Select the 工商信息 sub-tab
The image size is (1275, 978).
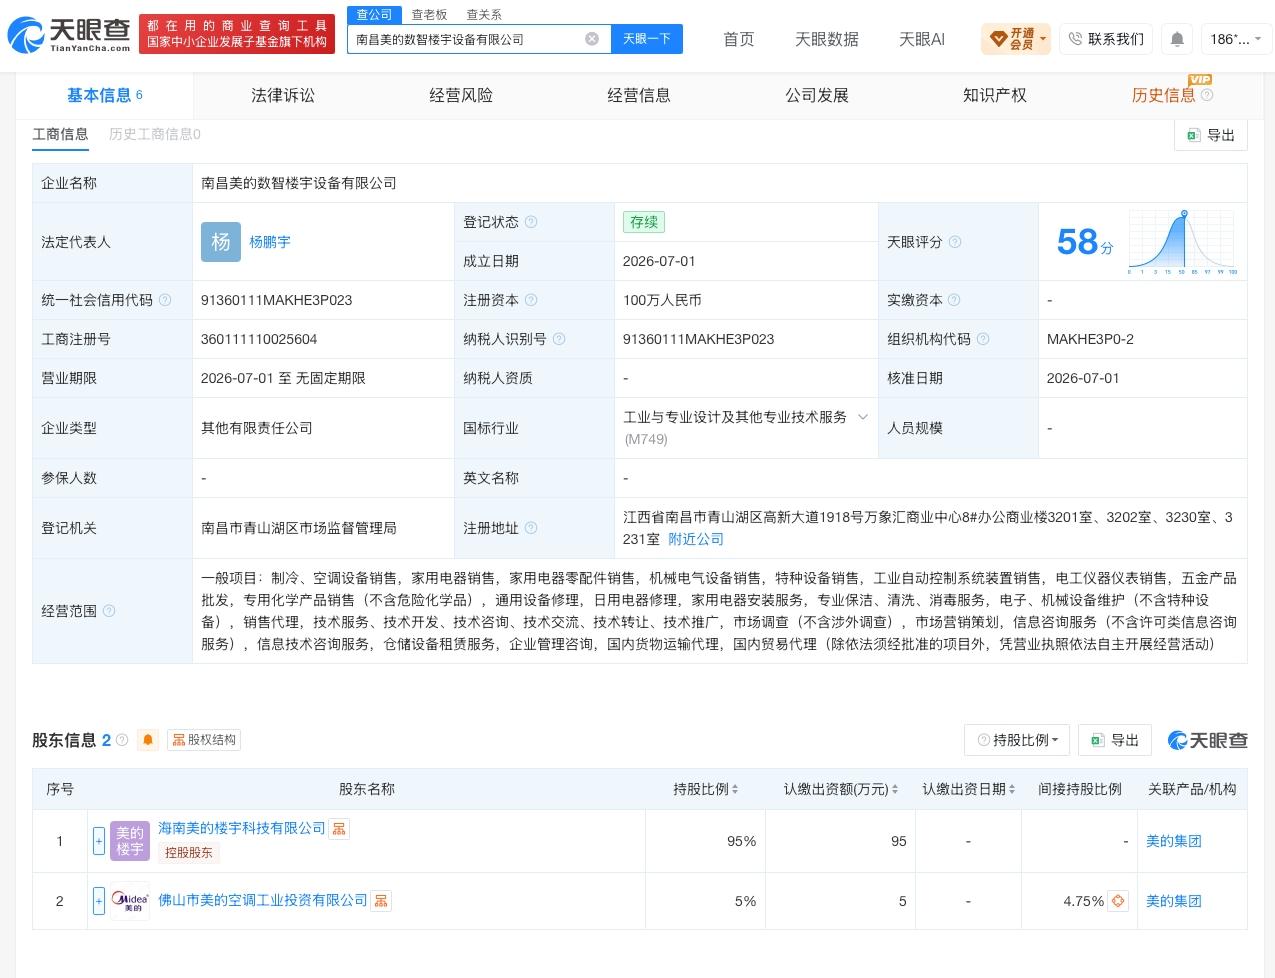(60, 134)
